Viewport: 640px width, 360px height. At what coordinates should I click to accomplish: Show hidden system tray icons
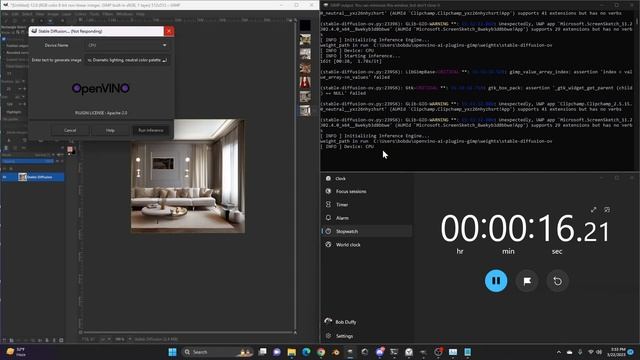(558, 352)
